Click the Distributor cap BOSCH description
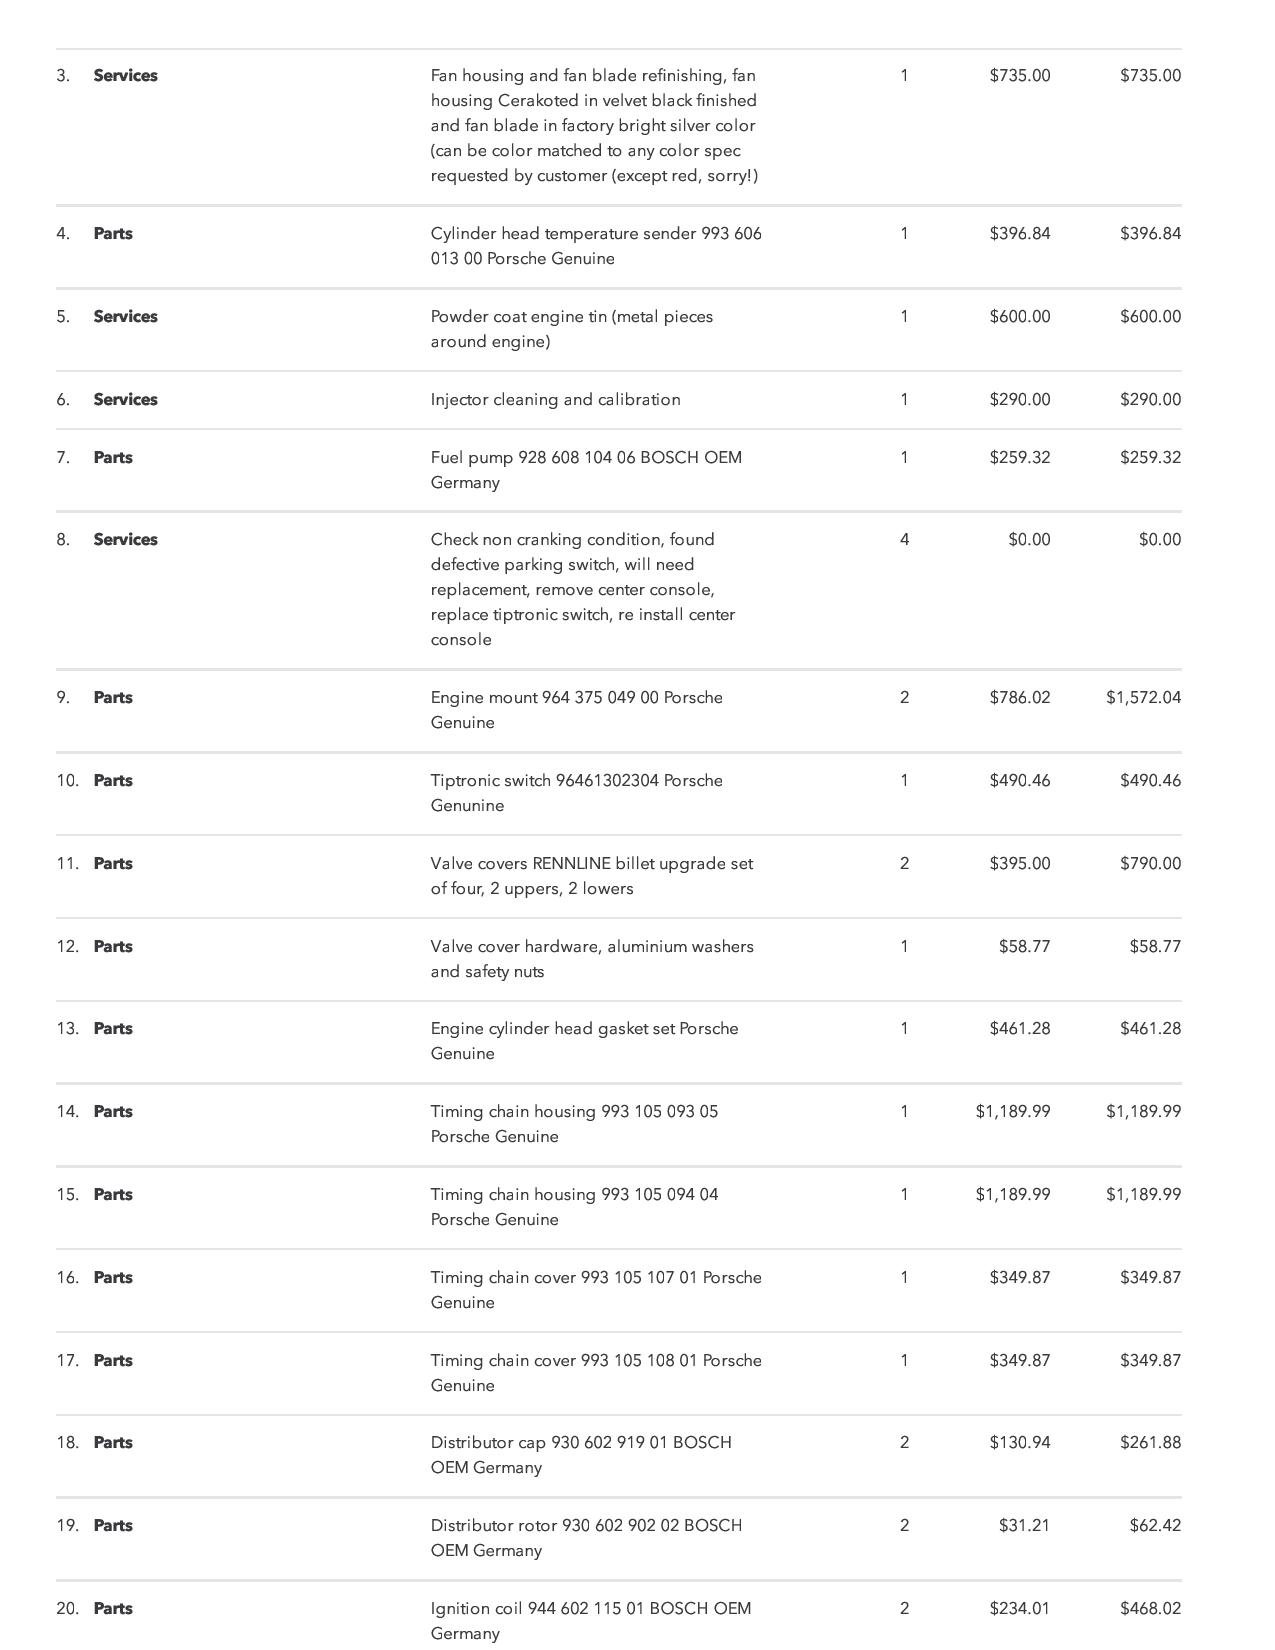This screenshot has width=1275, height=1650. point(581,1455)
